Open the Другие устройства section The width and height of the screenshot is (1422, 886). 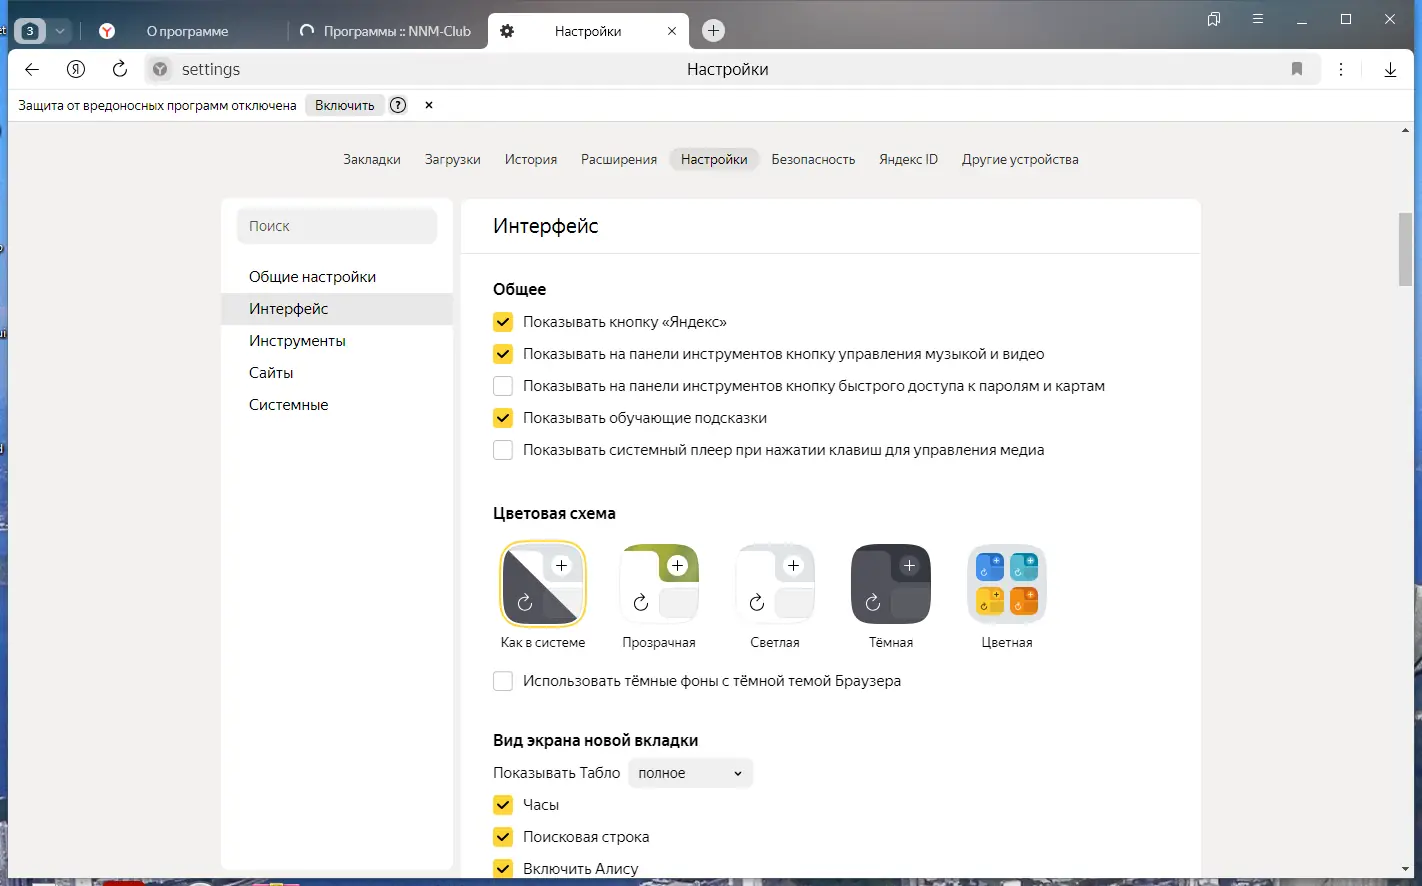pyautogui.click(x=1020, y=159)
